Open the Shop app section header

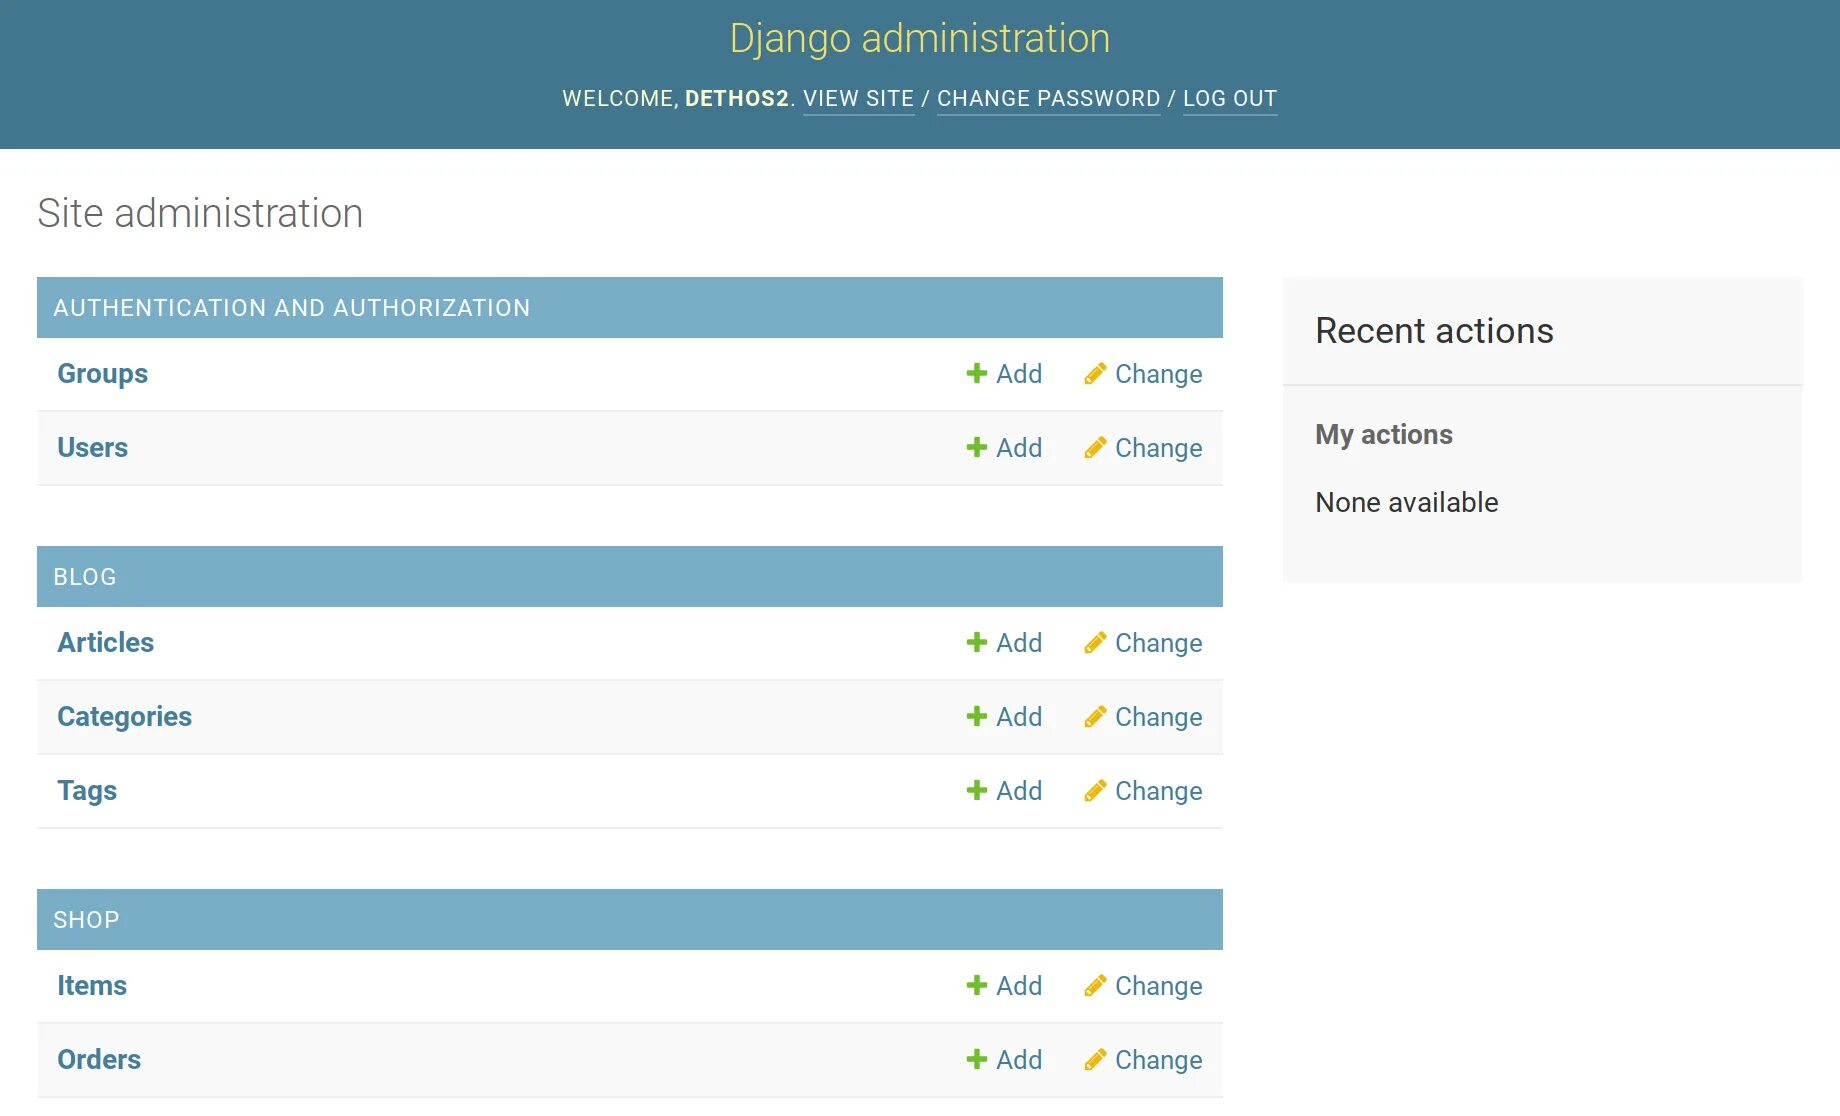pyautogui.click(x=86, y=920)
